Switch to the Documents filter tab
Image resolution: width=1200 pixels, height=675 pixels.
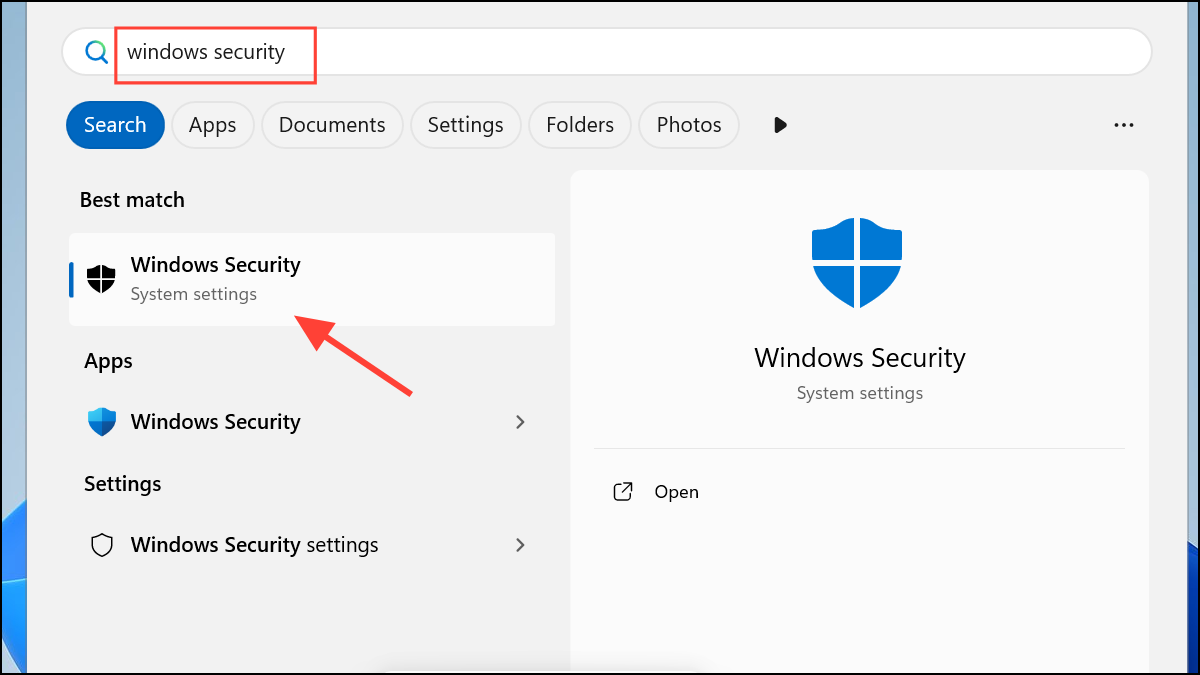coord(332,125)
